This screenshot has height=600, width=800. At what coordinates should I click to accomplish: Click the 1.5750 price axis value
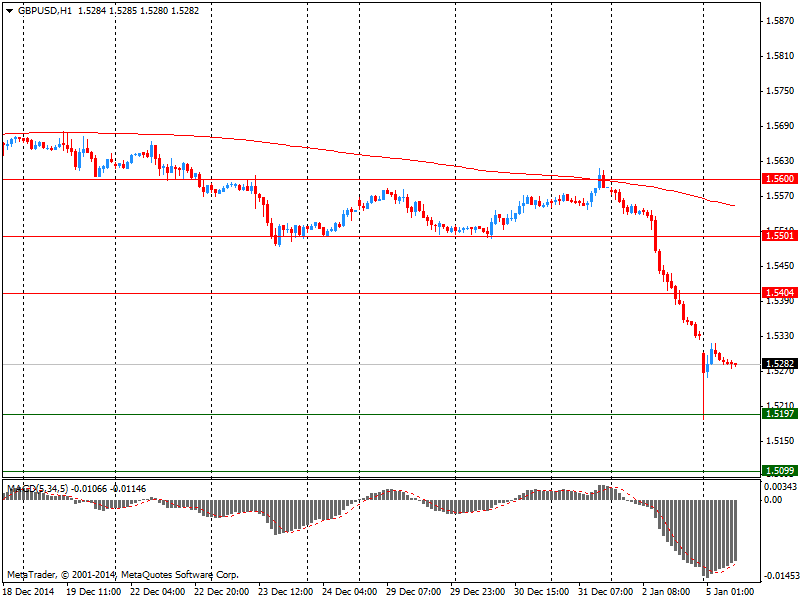(780, 91)
